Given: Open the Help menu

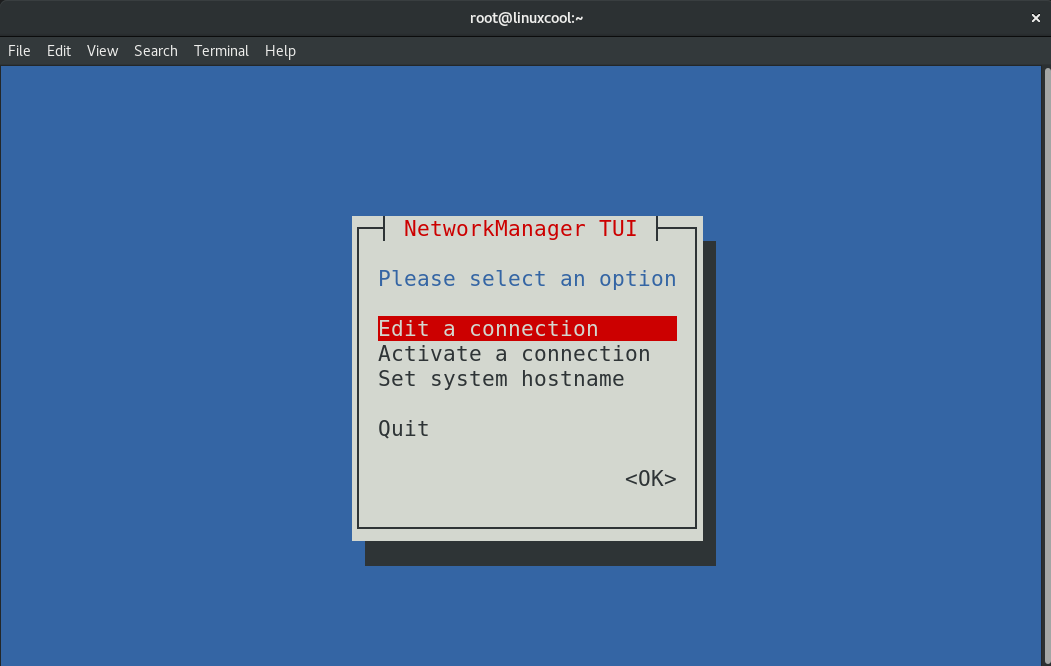Looking at the screenshot, I should (x=280, y=51).
